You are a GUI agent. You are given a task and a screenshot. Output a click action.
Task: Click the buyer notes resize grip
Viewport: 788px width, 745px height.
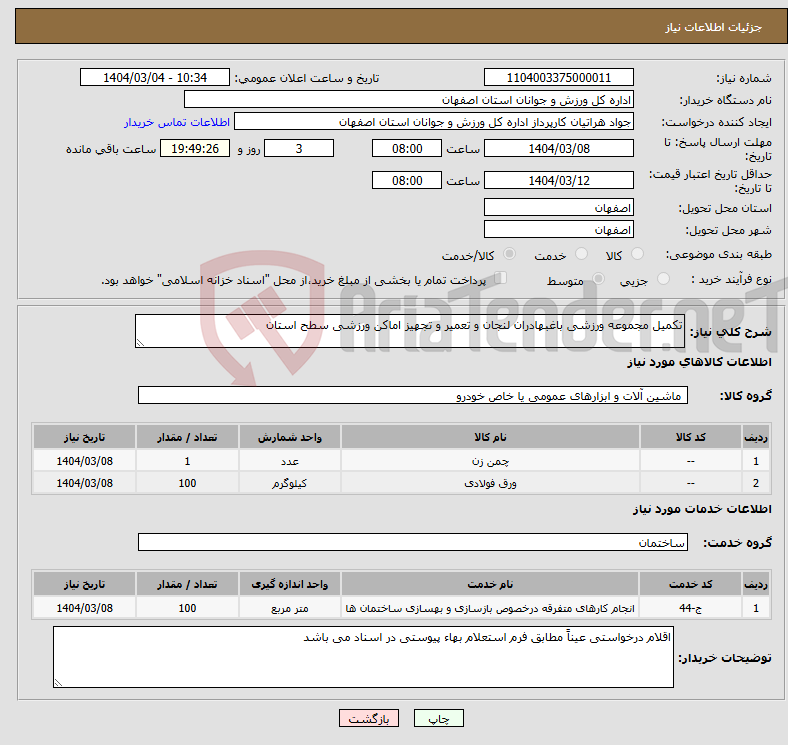pos(58,682)
